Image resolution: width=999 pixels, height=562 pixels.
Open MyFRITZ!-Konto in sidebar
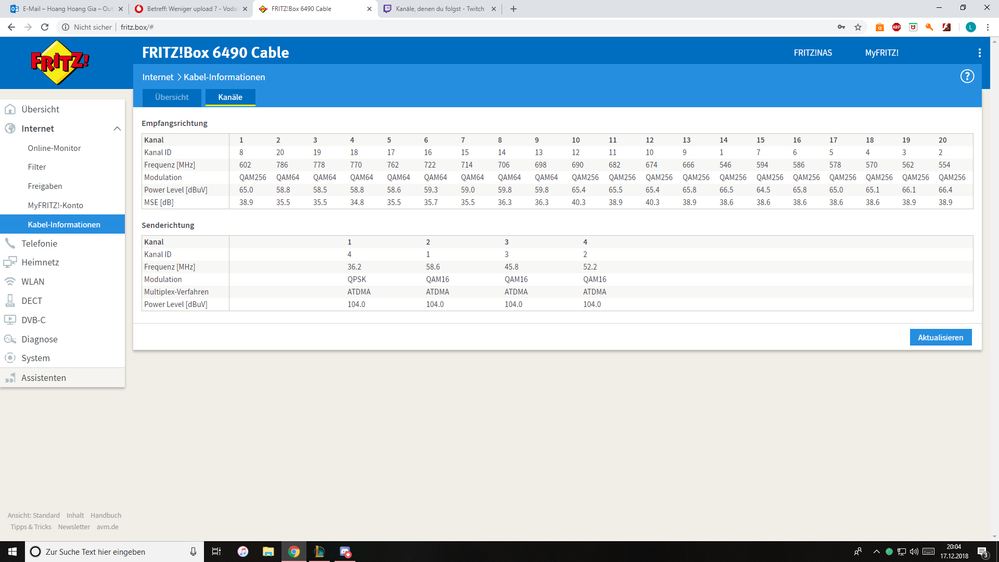(55, 205)
